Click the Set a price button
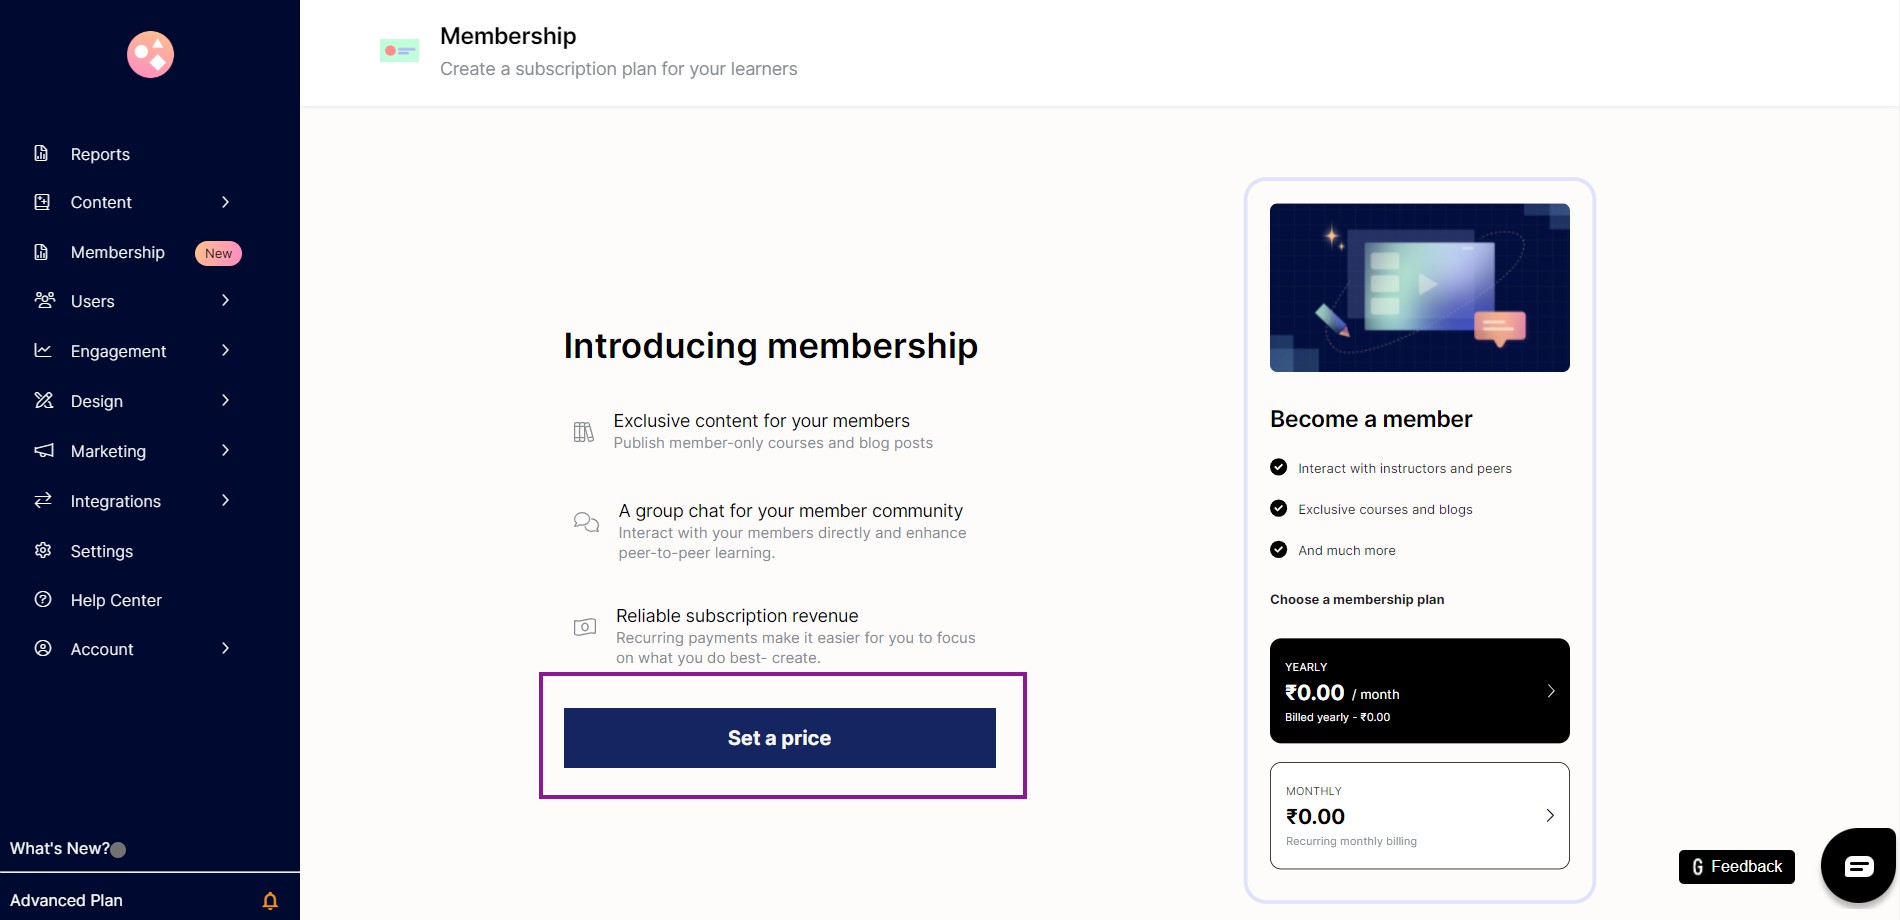This screenshot has width=1900, height=920. pos(780,738)
